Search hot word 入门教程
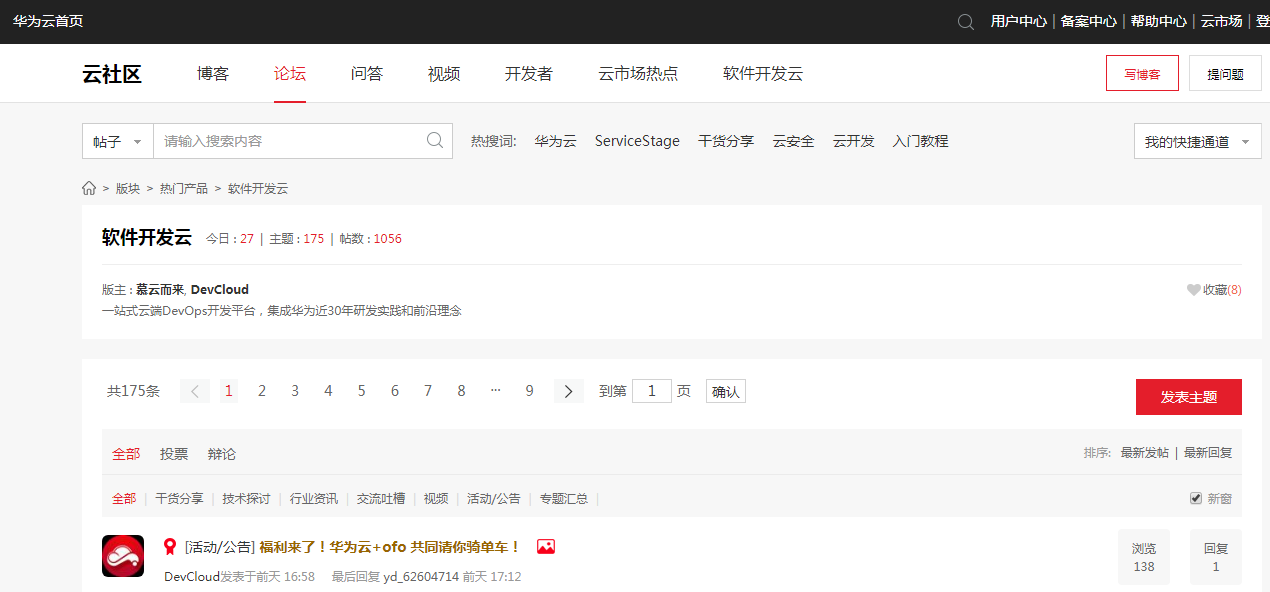Image resolution: width=1270 pixels, height=592 pixels. click(920, 141)
